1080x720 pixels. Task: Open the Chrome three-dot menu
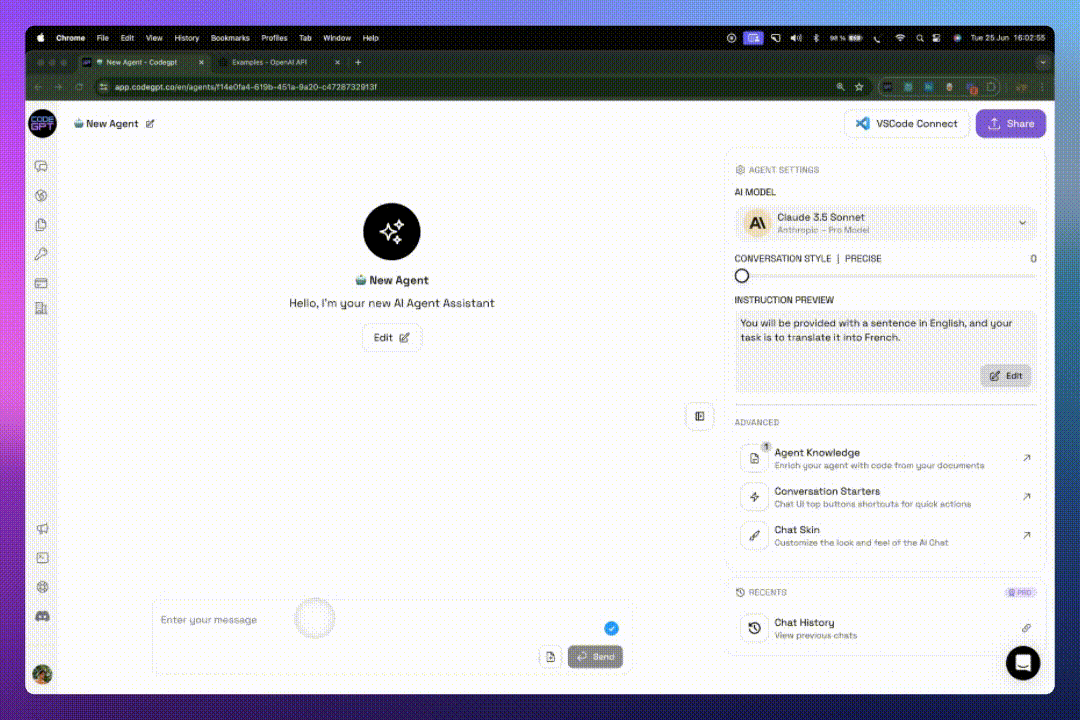click(1042, 87)
